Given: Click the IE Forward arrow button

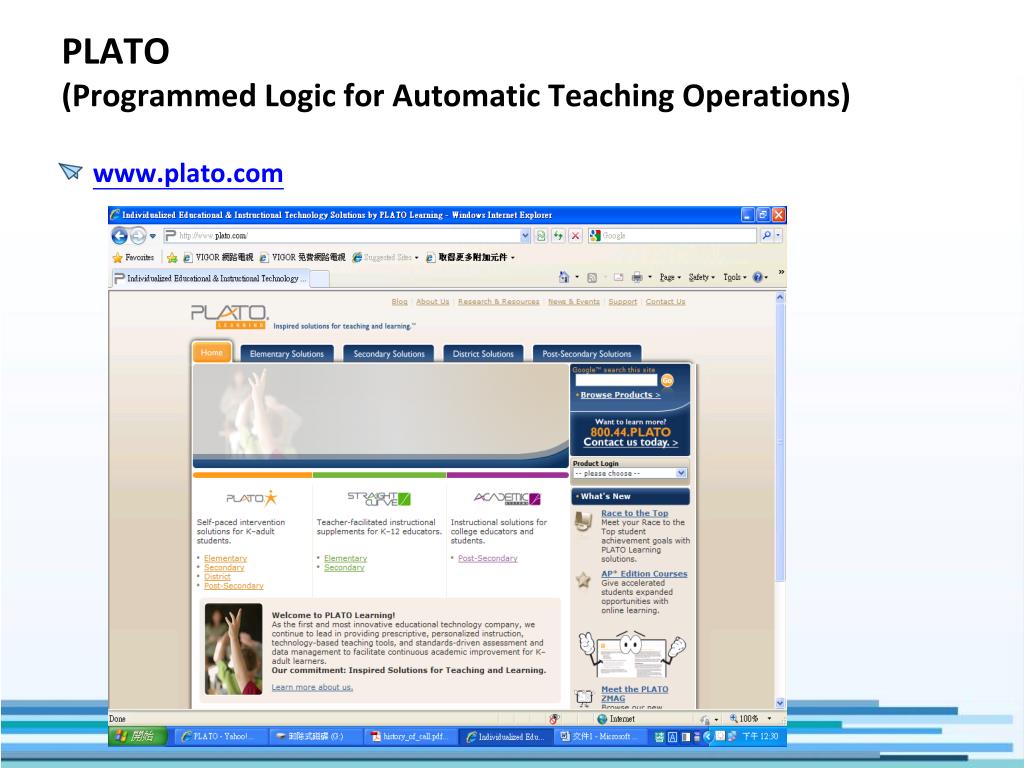Looking at the screenshot, I should [138, 236].
